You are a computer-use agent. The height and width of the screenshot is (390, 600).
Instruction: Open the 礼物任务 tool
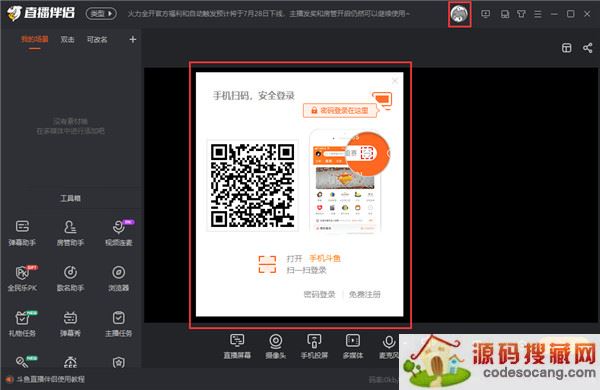pos(22,324)
